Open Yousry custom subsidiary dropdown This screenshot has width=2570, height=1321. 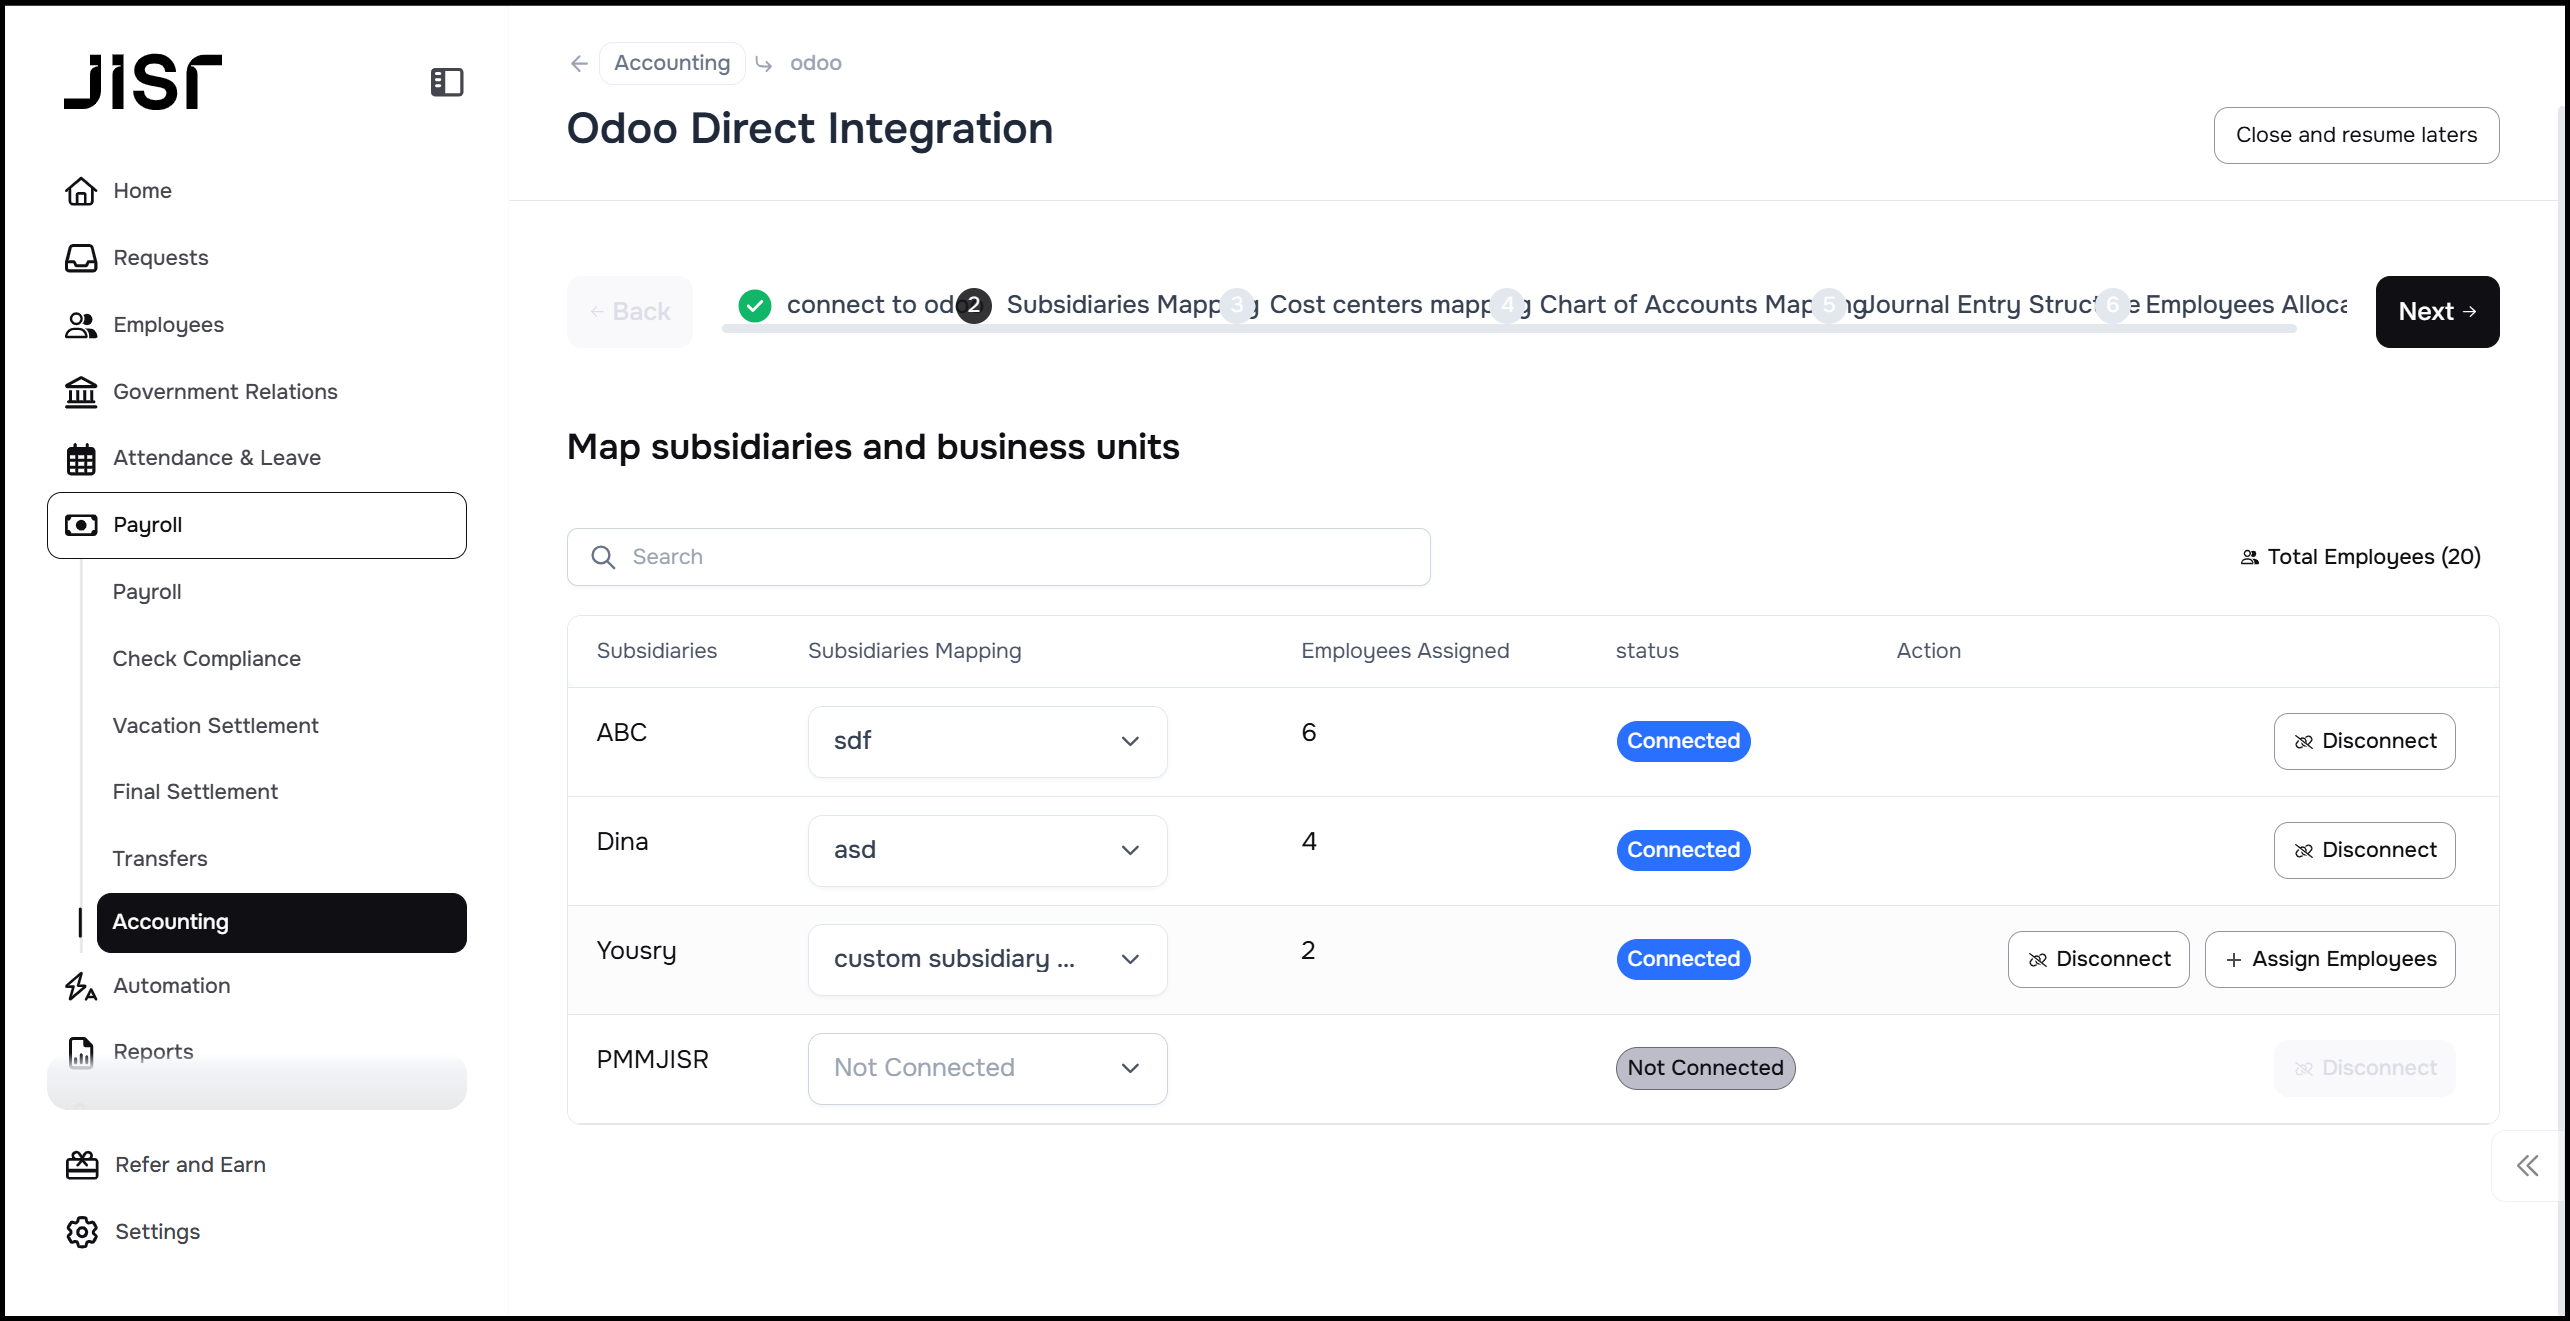click(987, 959)
